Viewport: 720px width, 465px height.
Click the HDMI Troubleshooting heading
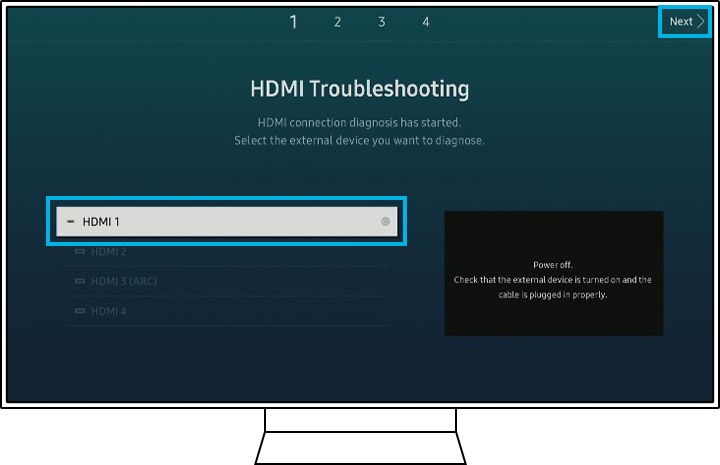(359, 89)
